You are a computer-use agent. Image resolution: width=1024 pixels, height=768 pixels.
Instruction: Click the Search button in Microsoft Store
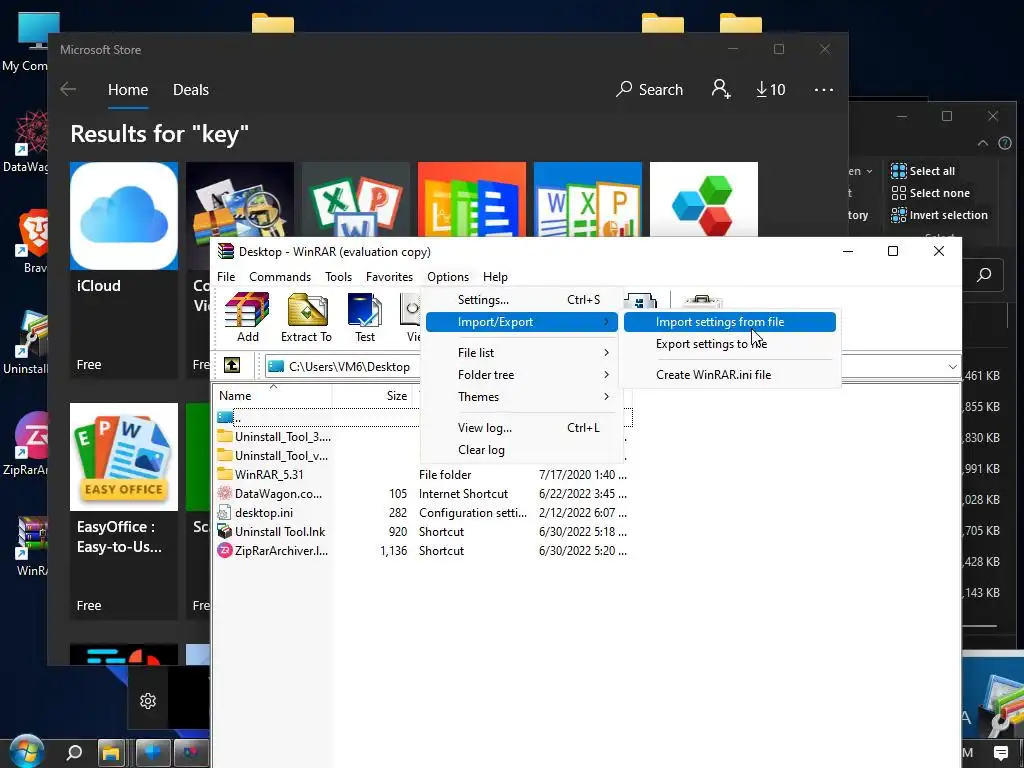pos(649,89)
